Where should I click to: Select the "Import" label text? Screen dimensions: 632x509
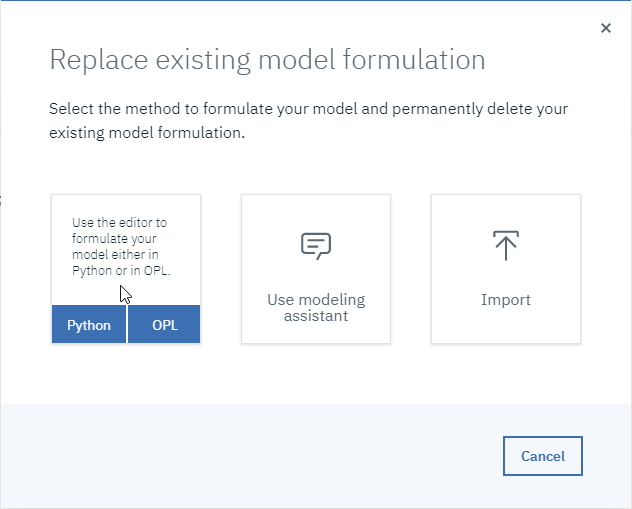point(506,299)
